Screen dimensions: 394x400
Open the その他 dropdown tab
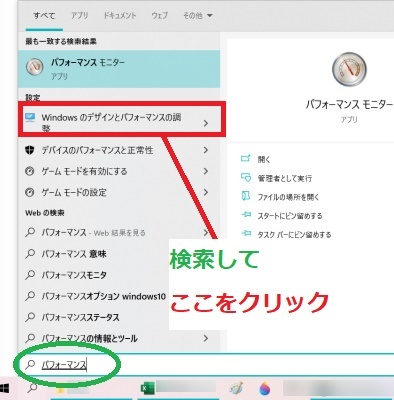tap(198, 16)
